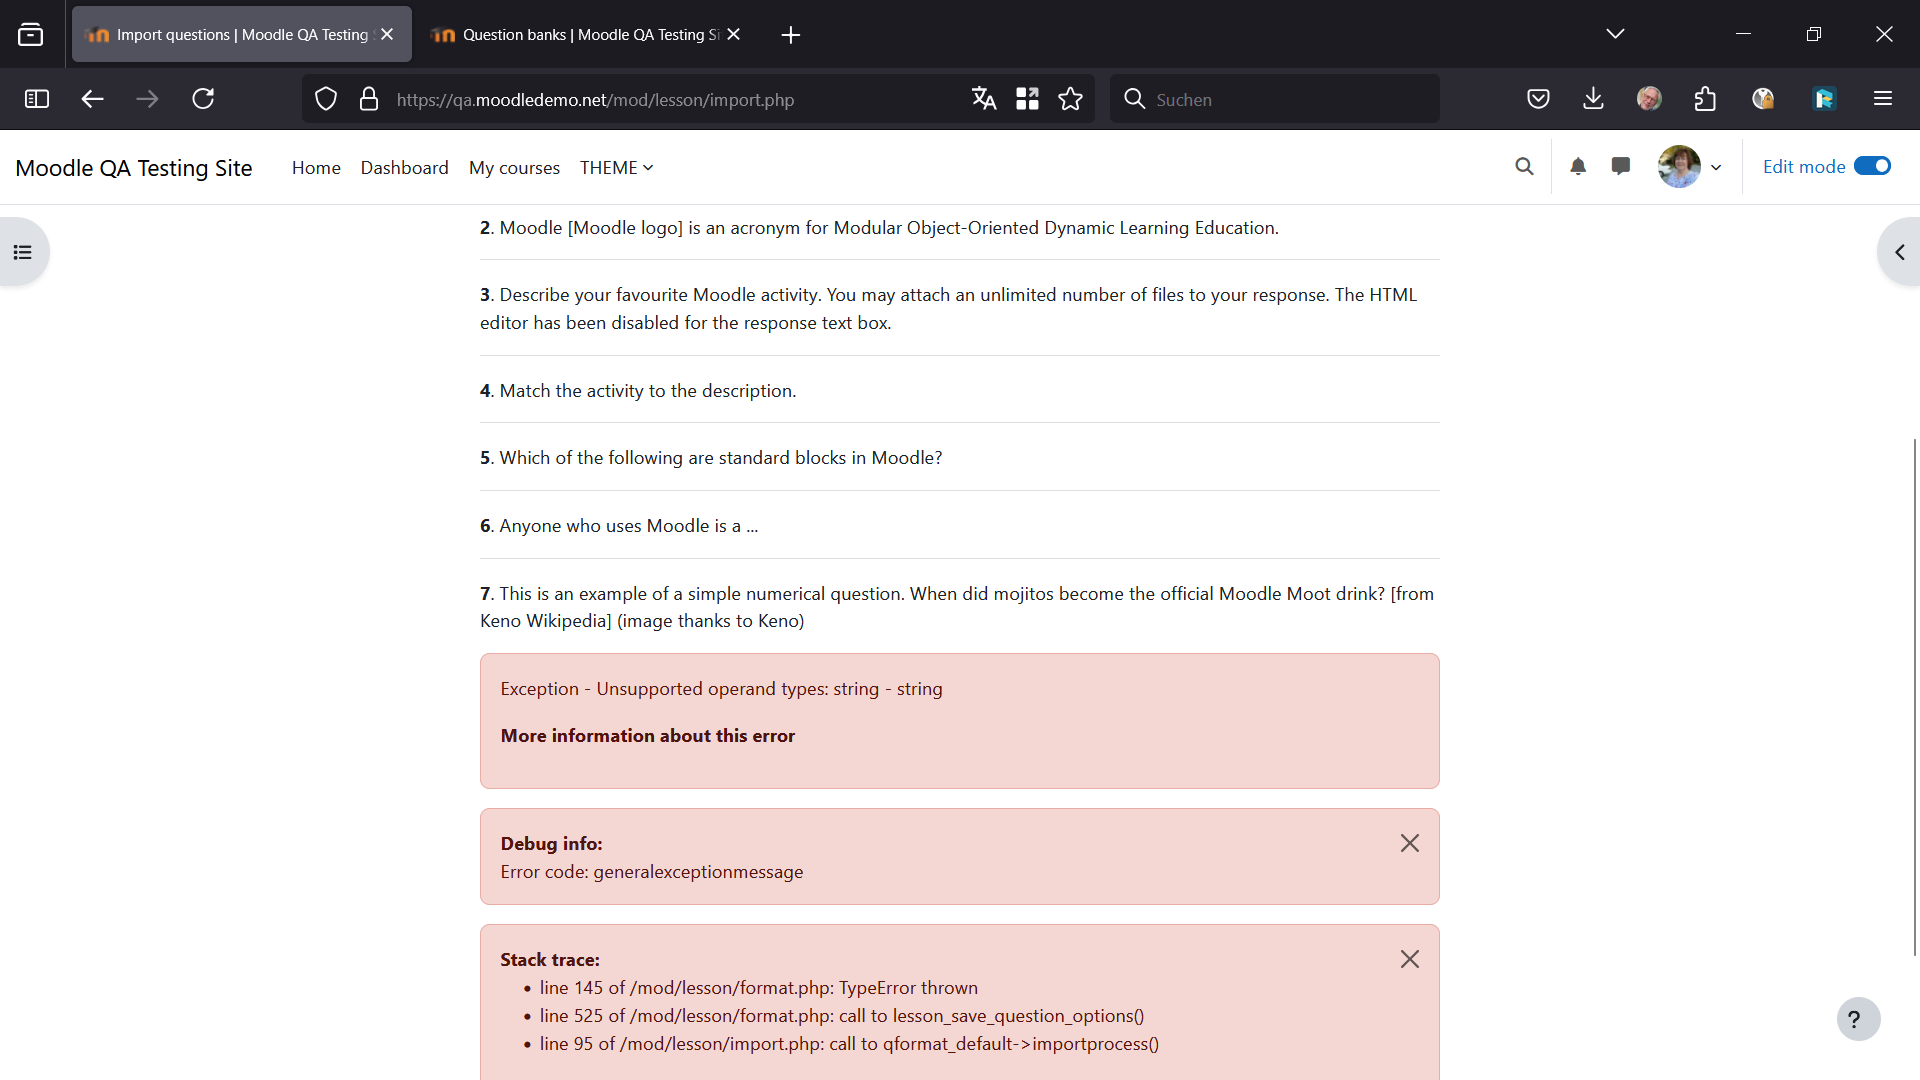Close the Import questions tab
Screen dimensions: 1920x1080
[387, 34]
